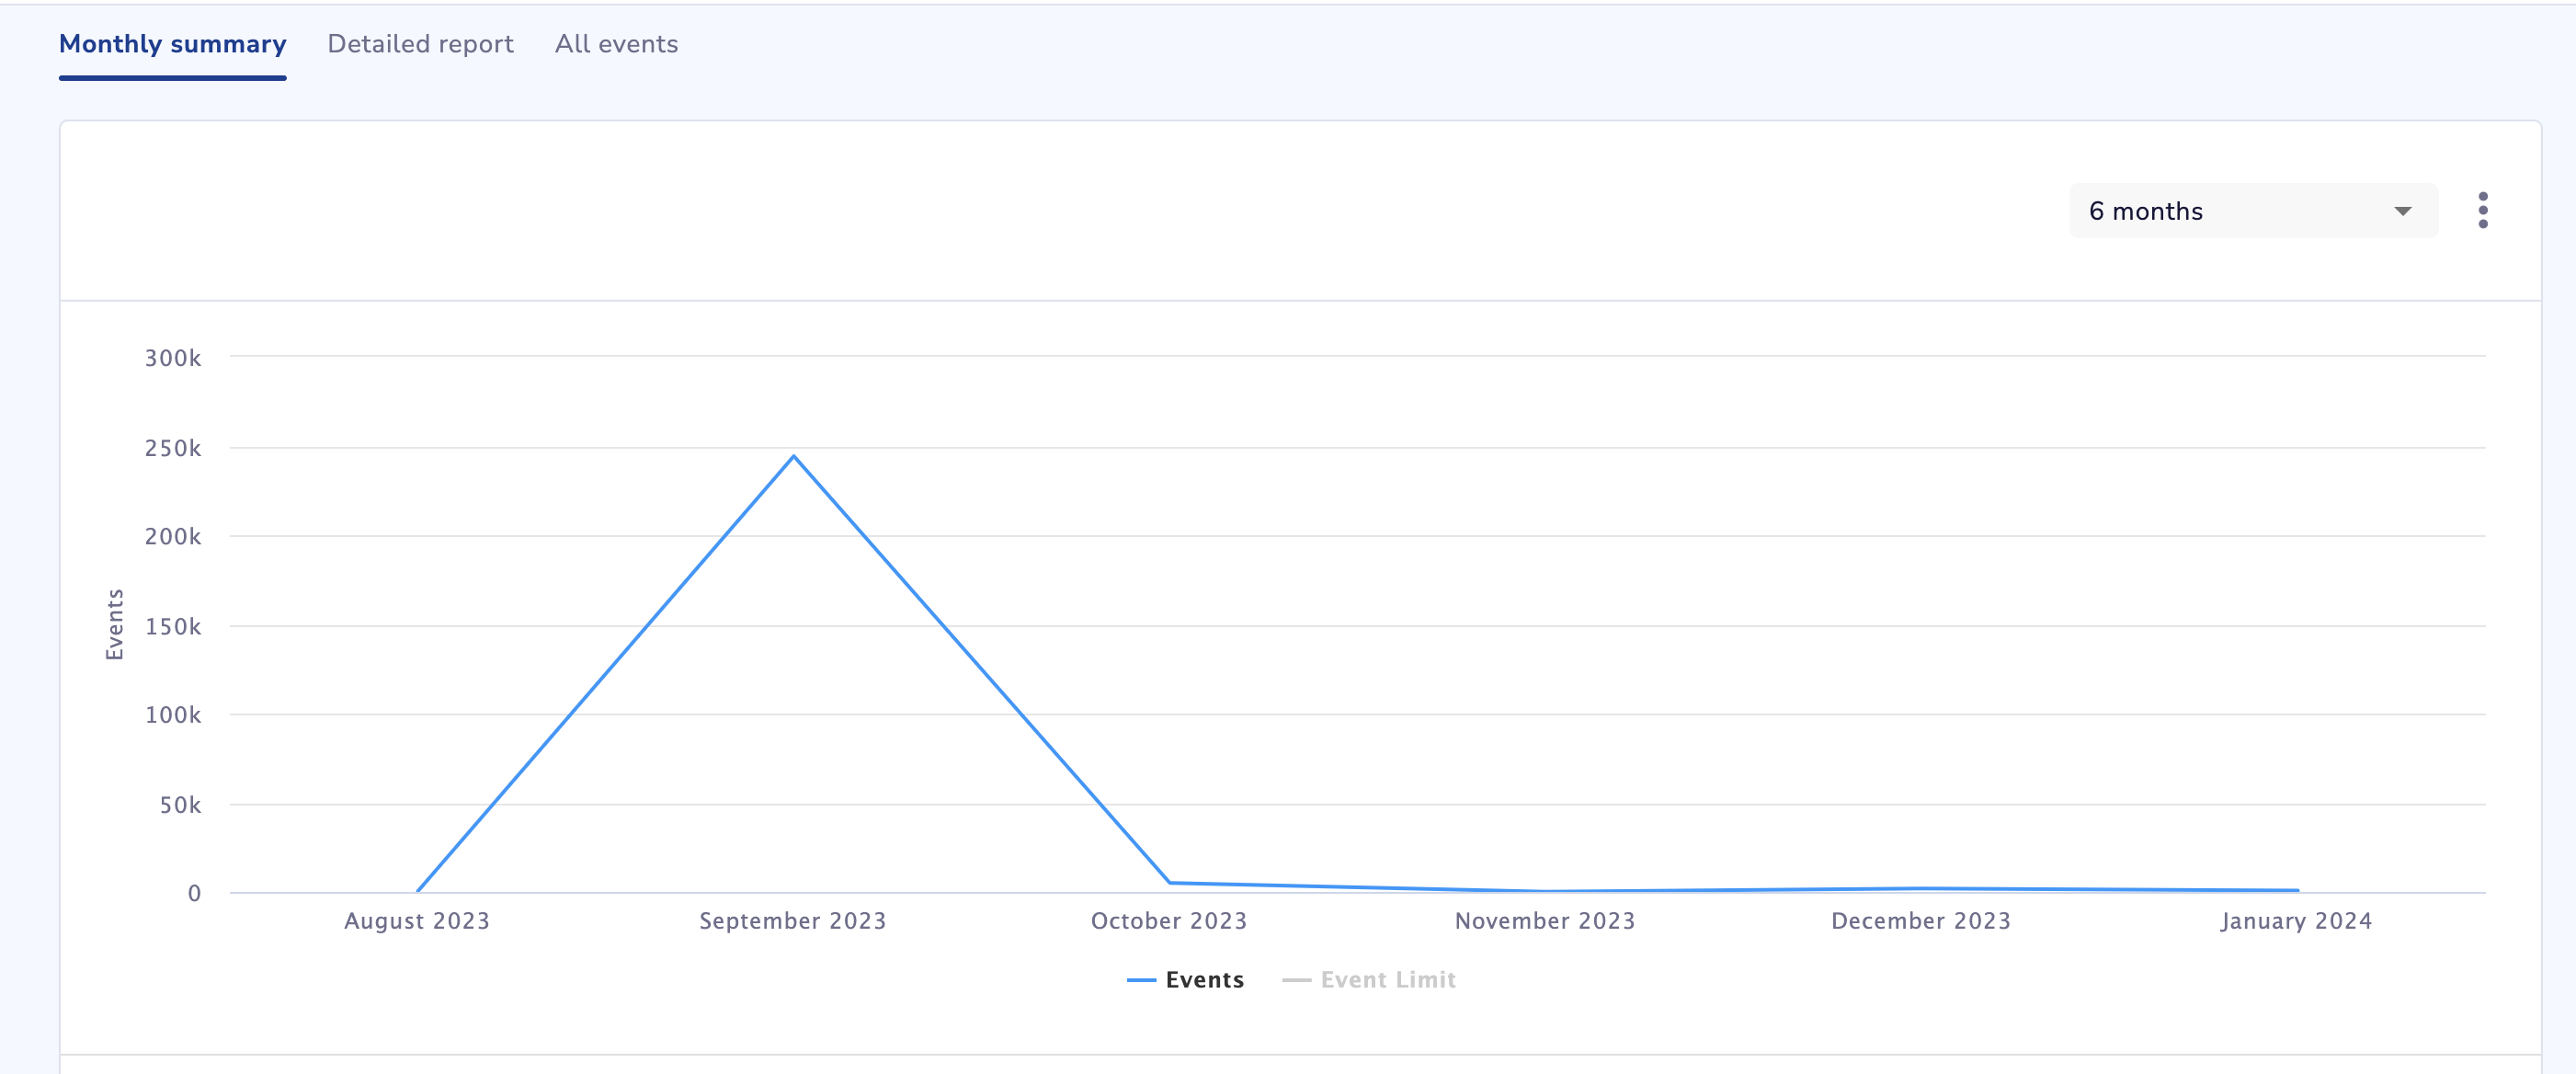Click the 250k y-axis value
This screenshot has width=2576, height=1074.
click(x=173, y=448)
